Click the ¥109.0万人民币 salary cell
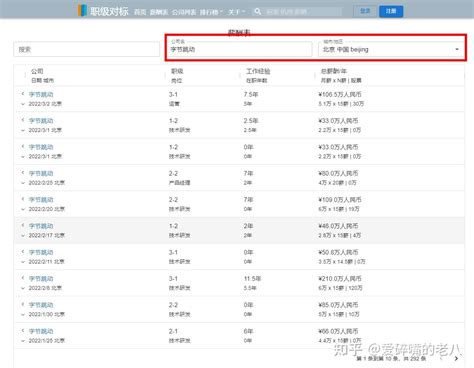Screen dimensions: 474x368 (340, 200)
